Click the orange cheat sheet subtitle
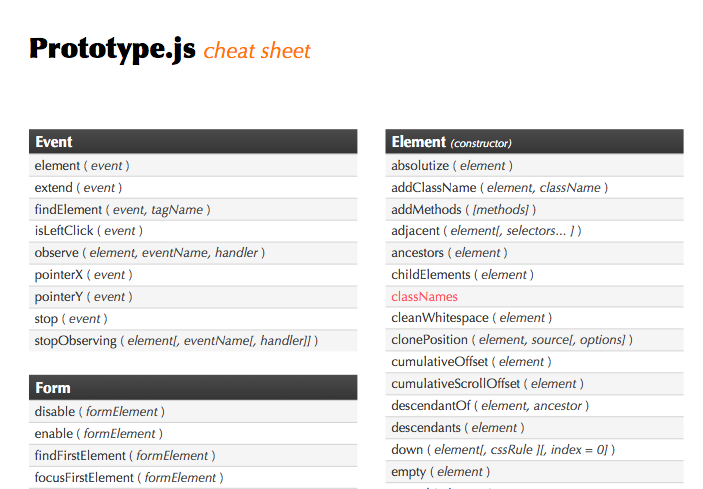The width and height of the screenshot is (703, 489). coord(257,51)
